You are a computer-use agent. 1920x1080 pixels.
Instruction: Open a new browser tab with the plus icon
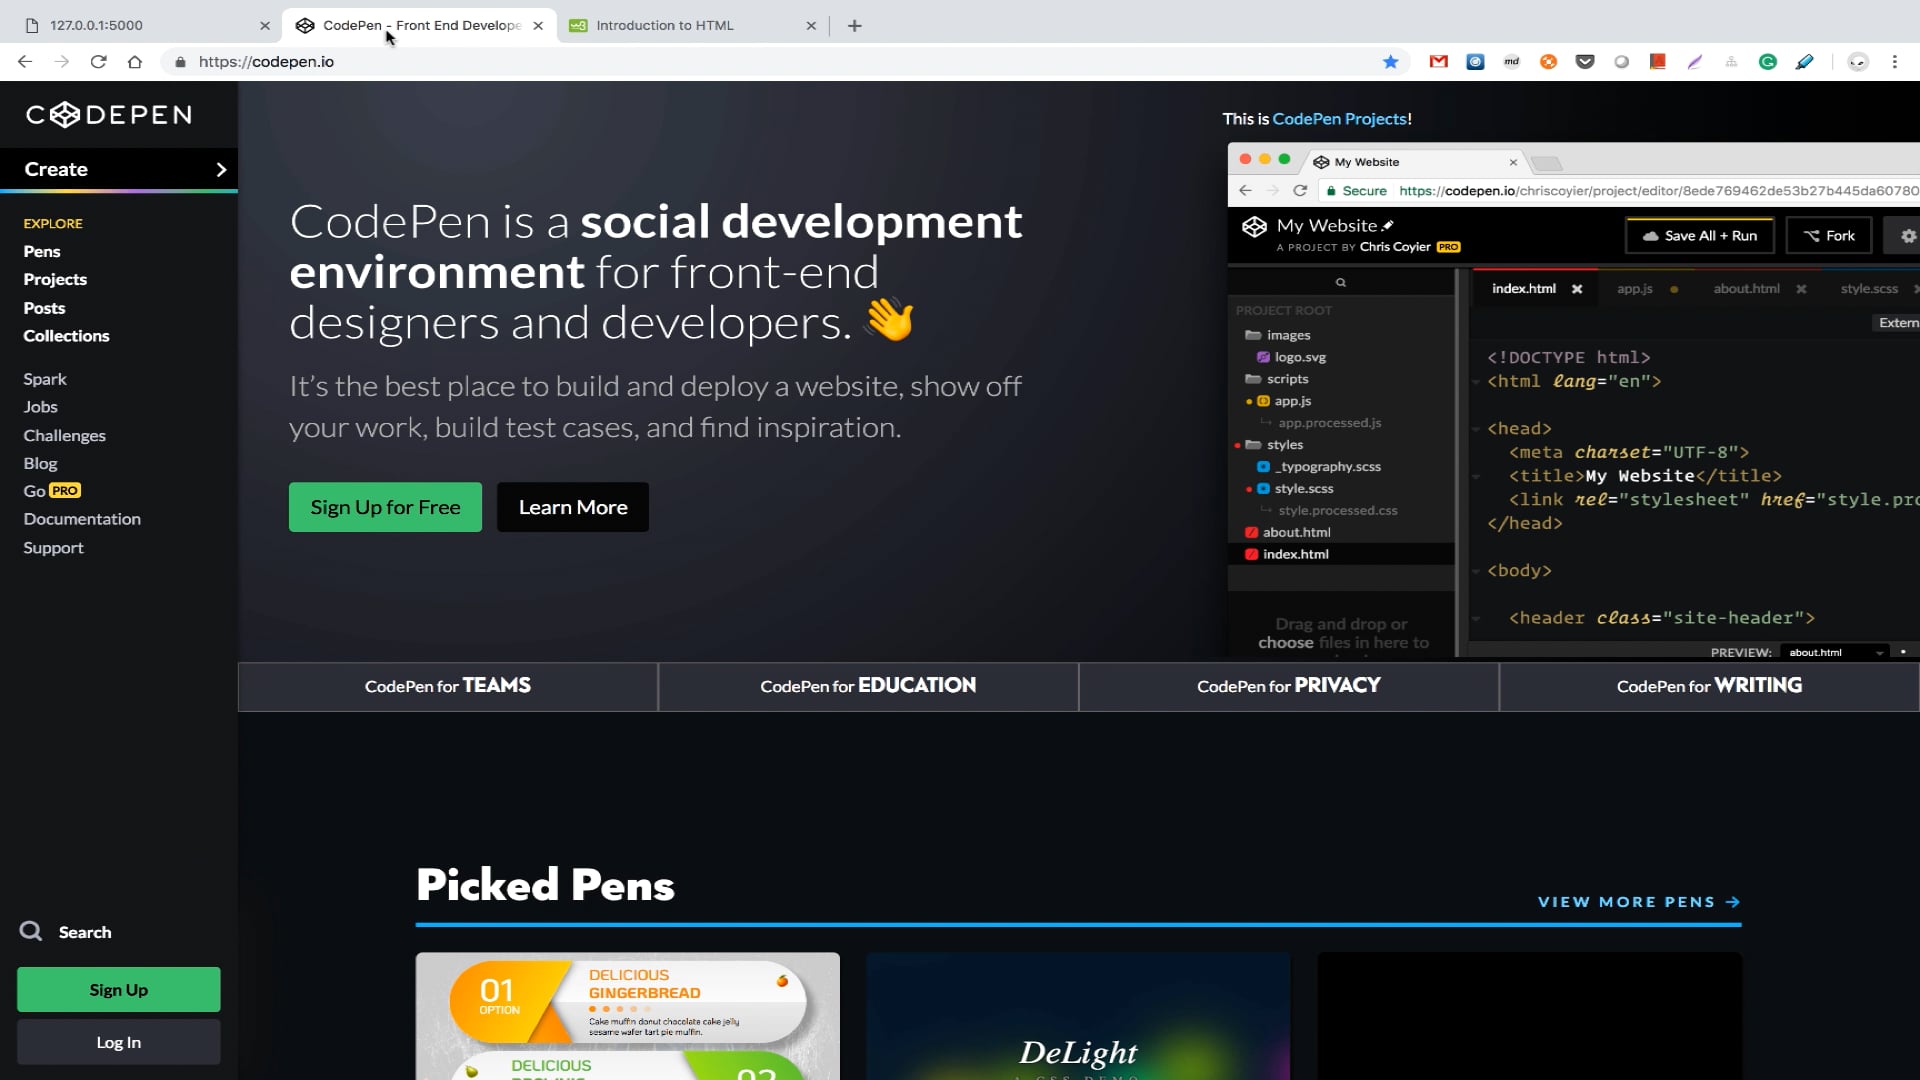(x=854, y=26)
